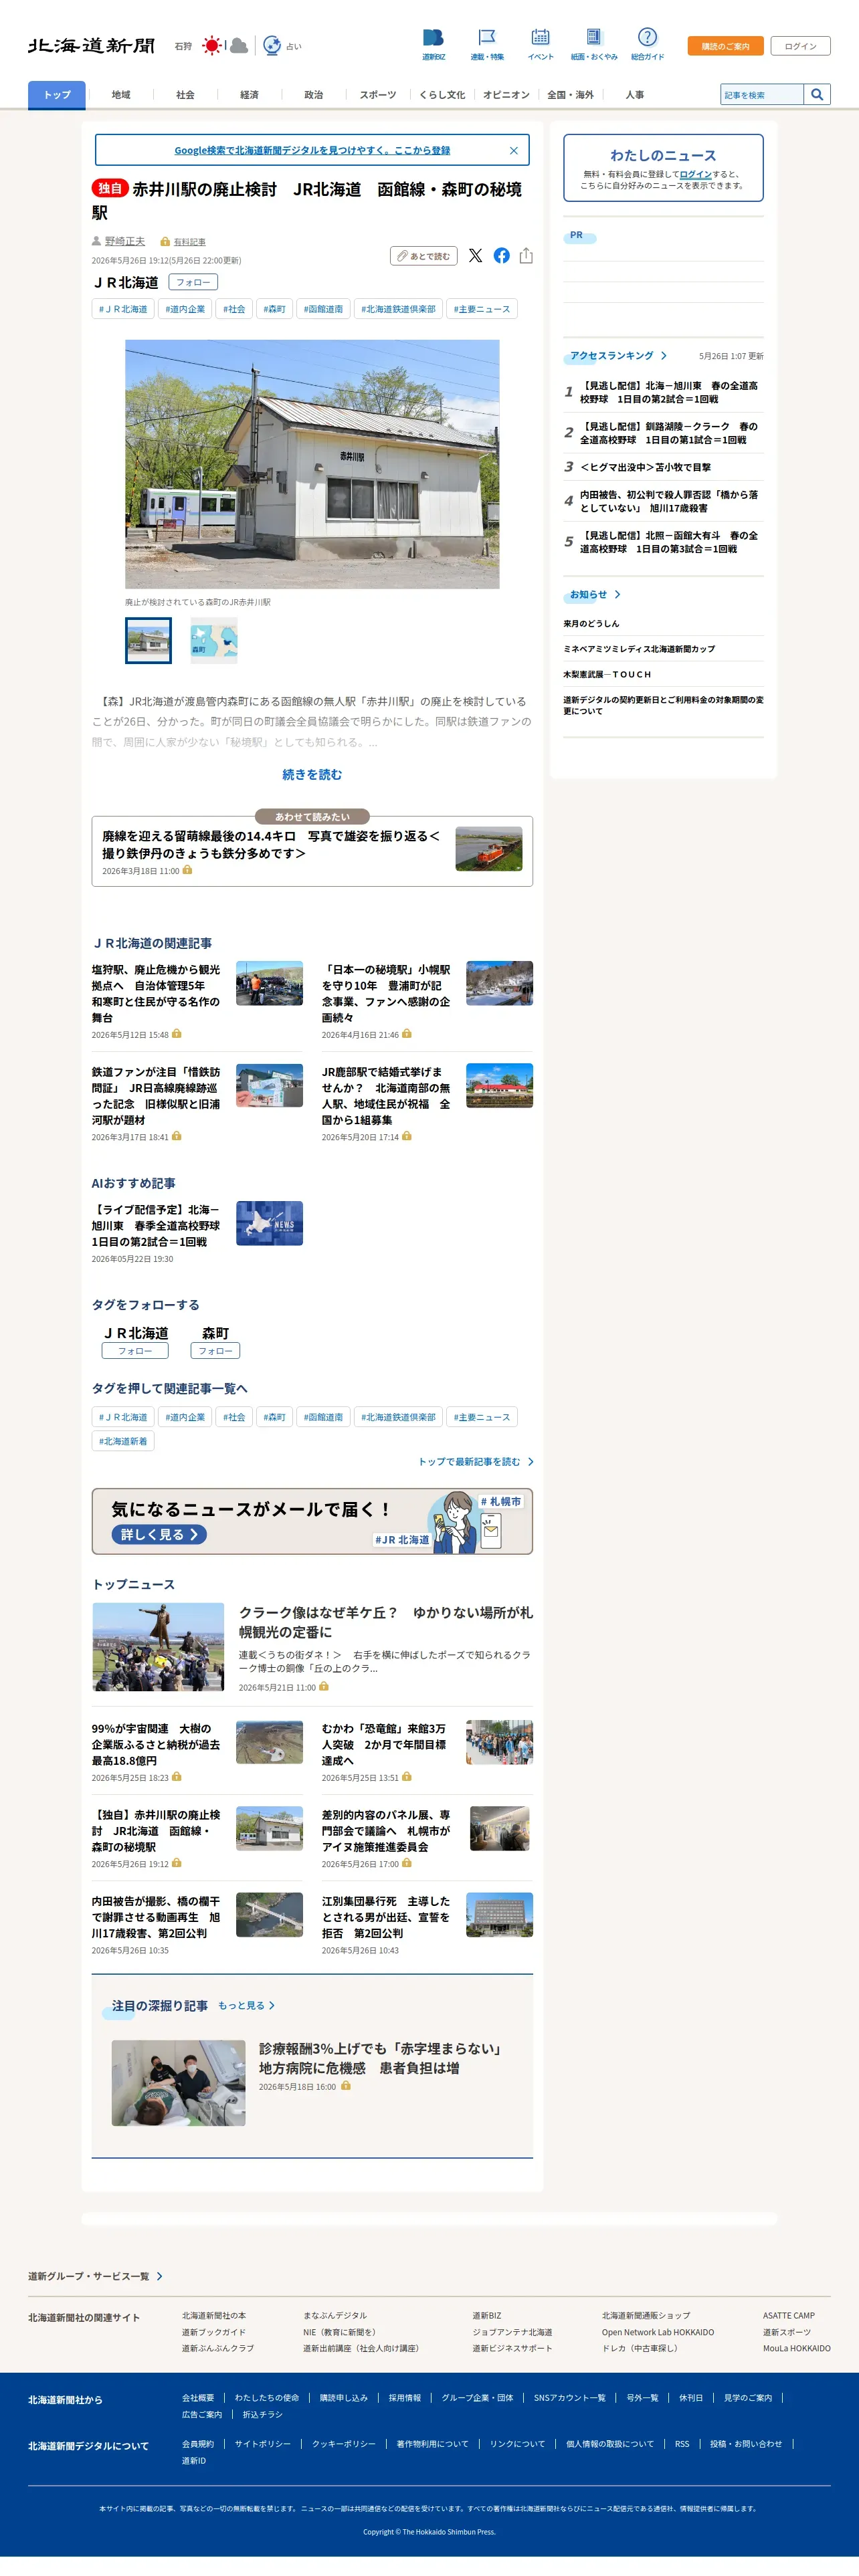Open notice 来月のどうしん
Viewport: 859px width, 2576px height.
[591, 624]
